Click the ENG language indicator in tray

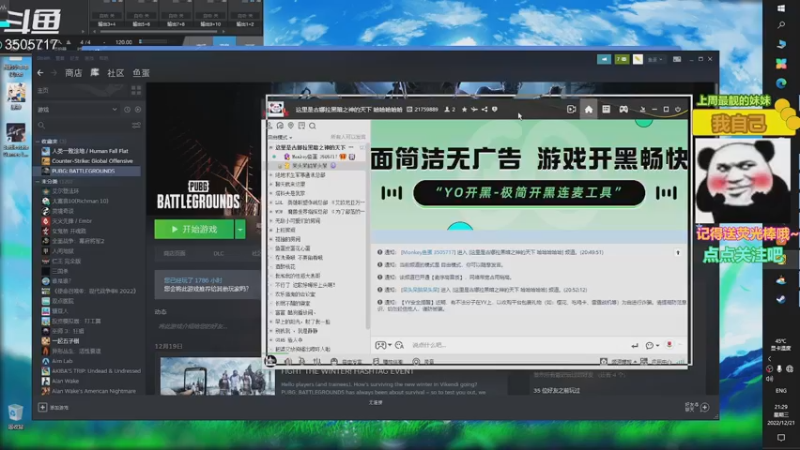coord(781,391)
